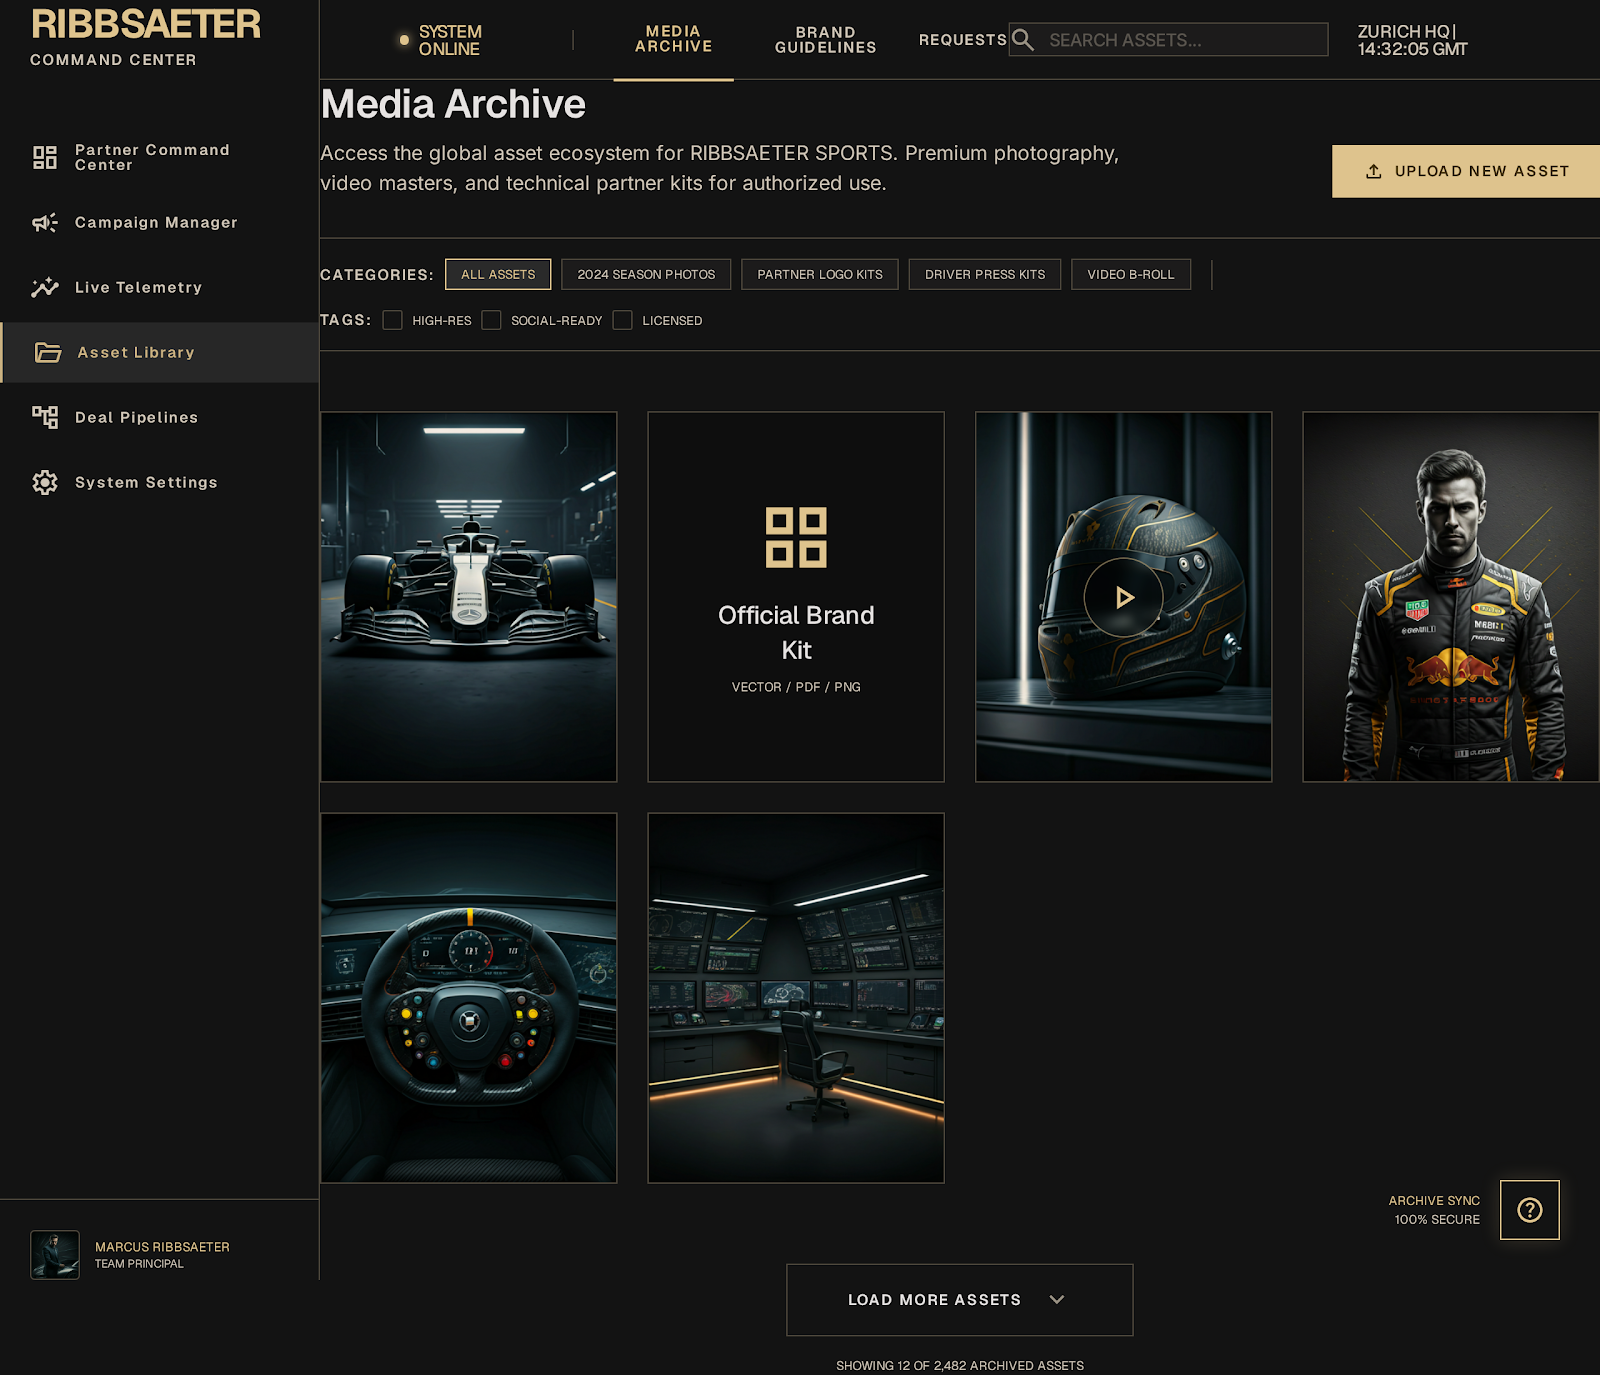Open the Official Brand Kit card
This screenshot has height=1375, width=1600.
(796, 597)
